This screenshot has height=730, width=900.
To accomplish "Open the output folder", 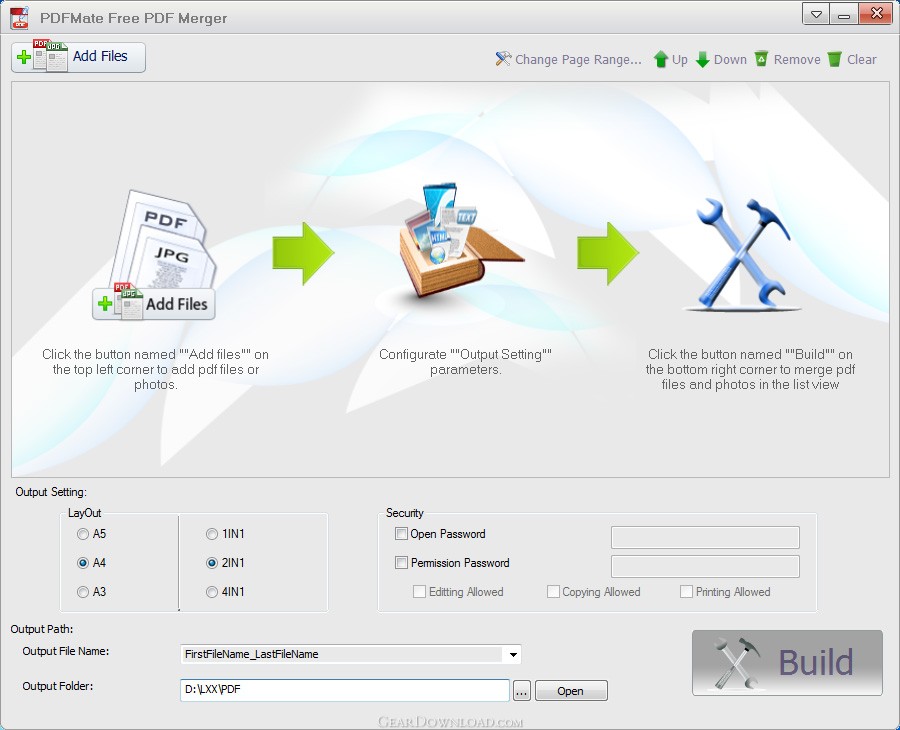I will (x=571, y=691).
